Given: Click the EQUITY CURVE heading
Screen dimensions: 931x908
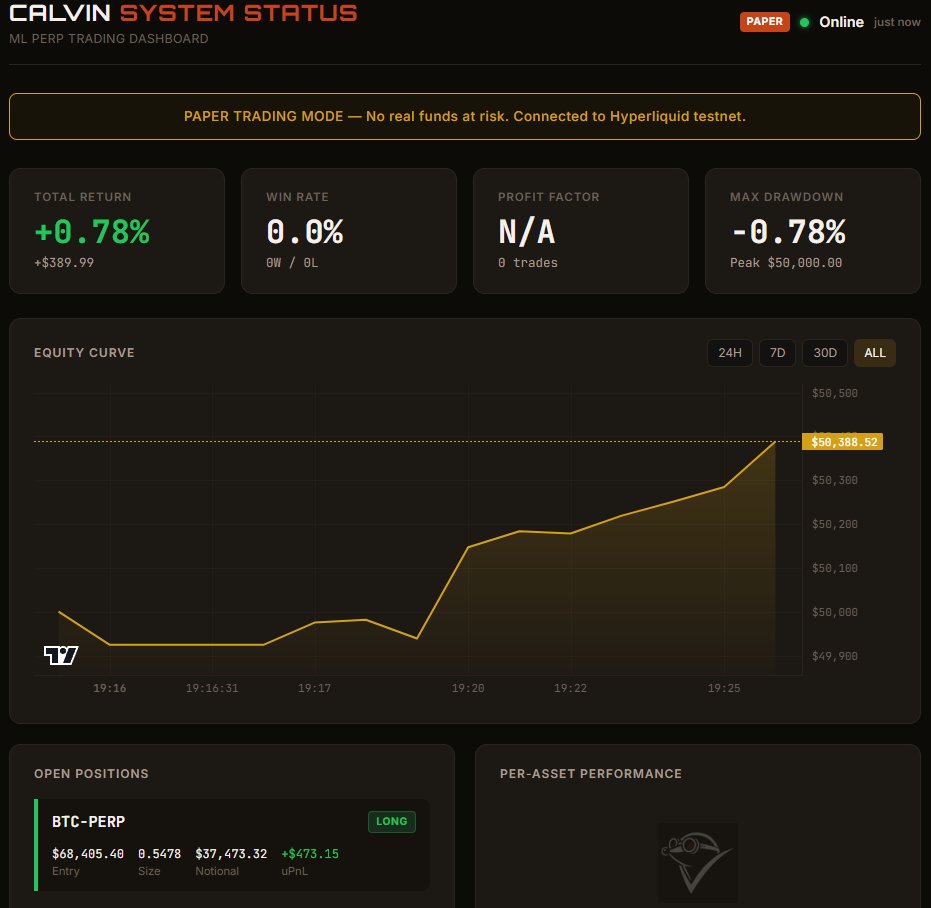Looking at the screenshot, I should point(84,353).
